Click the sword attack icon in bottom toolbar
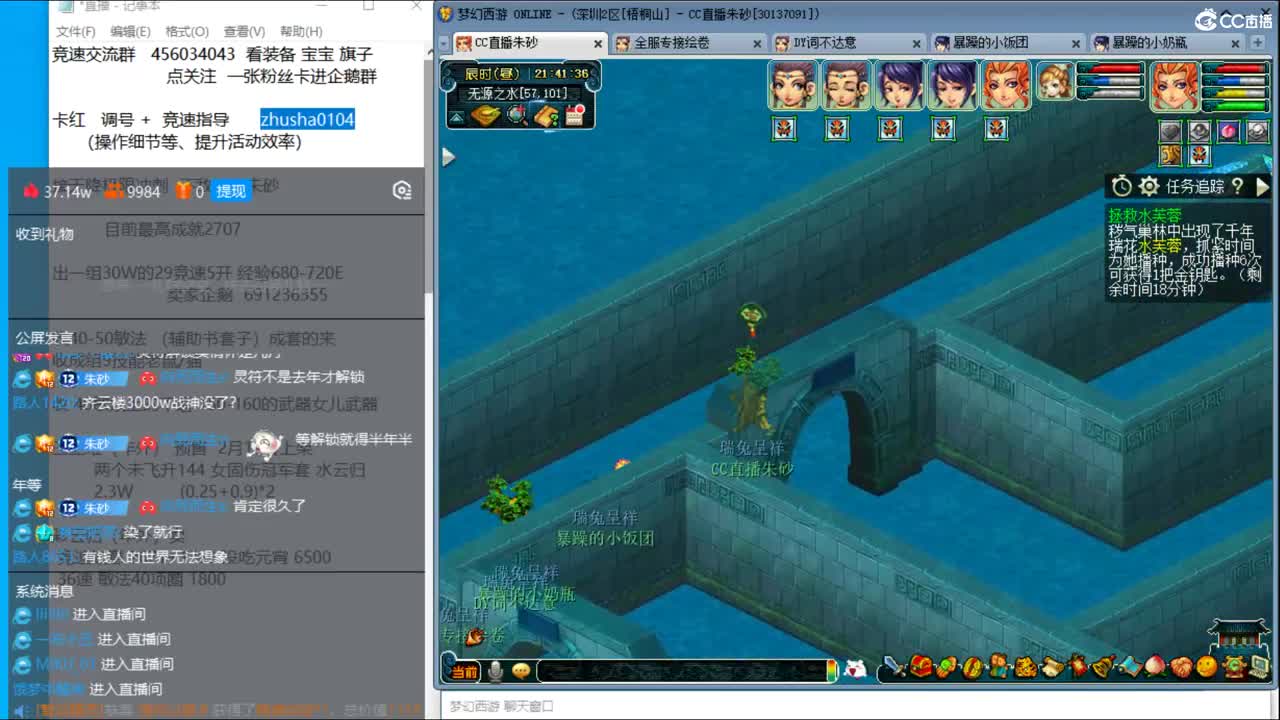This screenshot has width=1280, height=720. (894, 667)
